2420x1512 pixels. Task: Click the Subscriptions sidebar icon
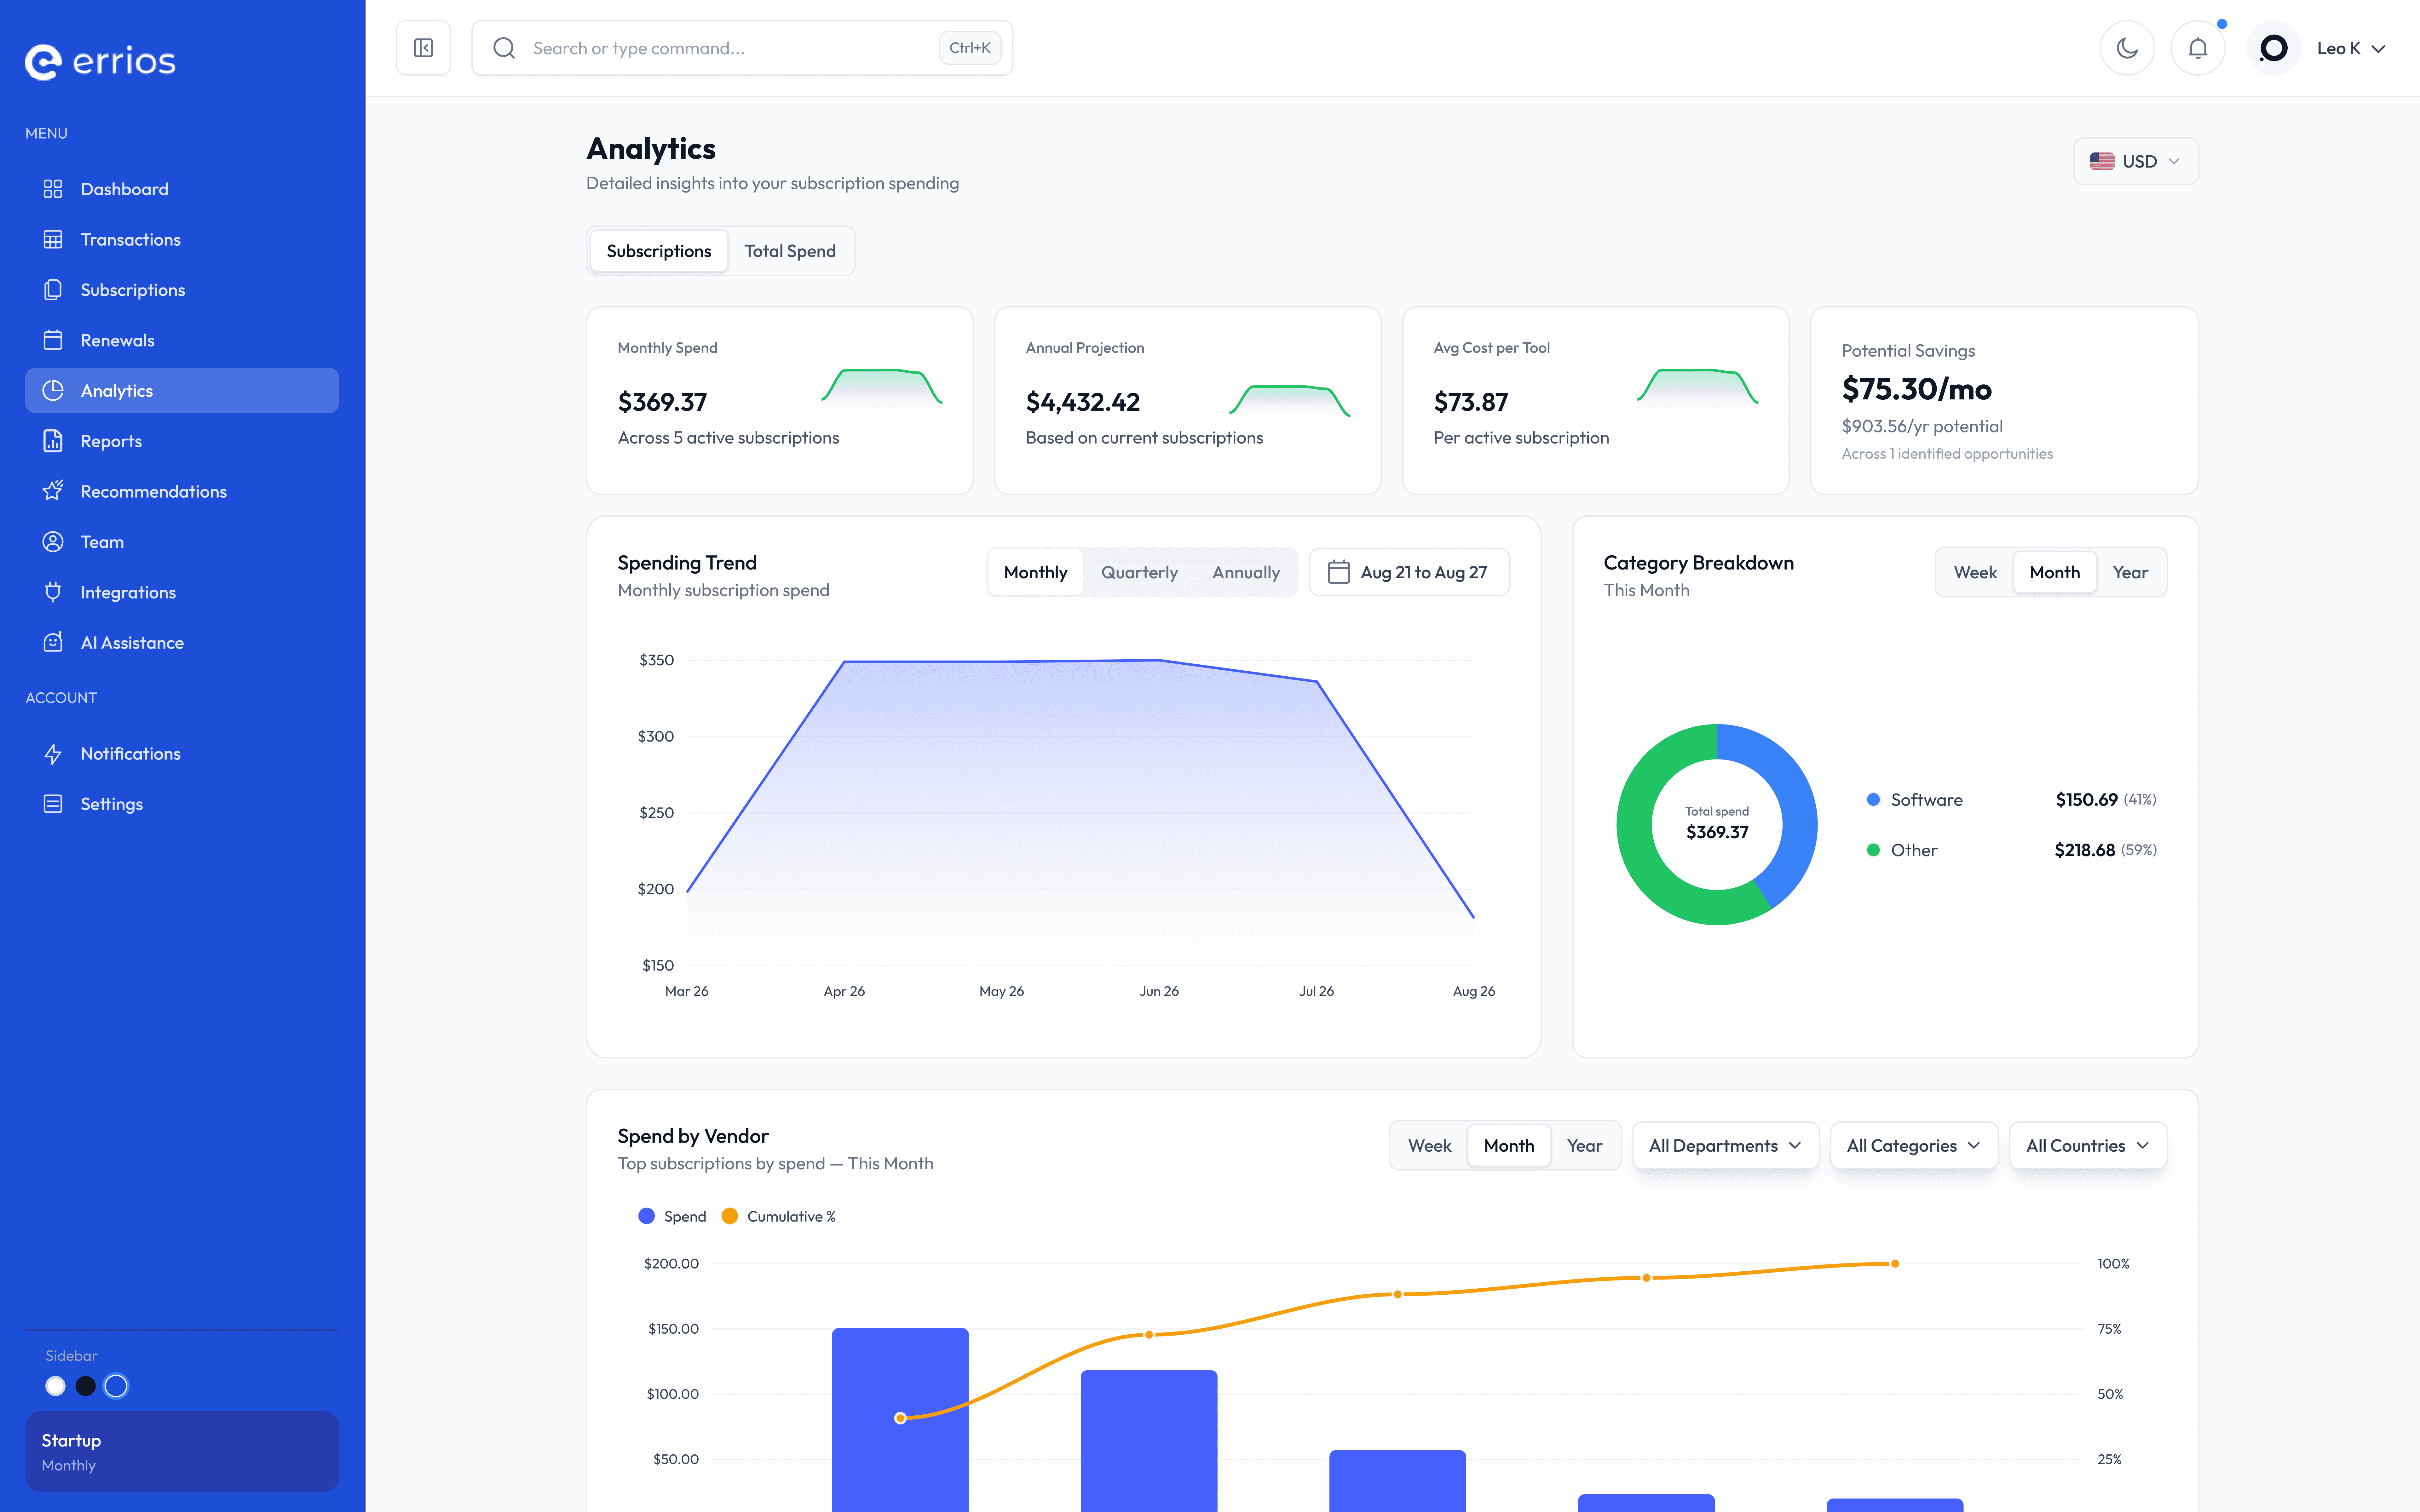click(x=53, y=290)
